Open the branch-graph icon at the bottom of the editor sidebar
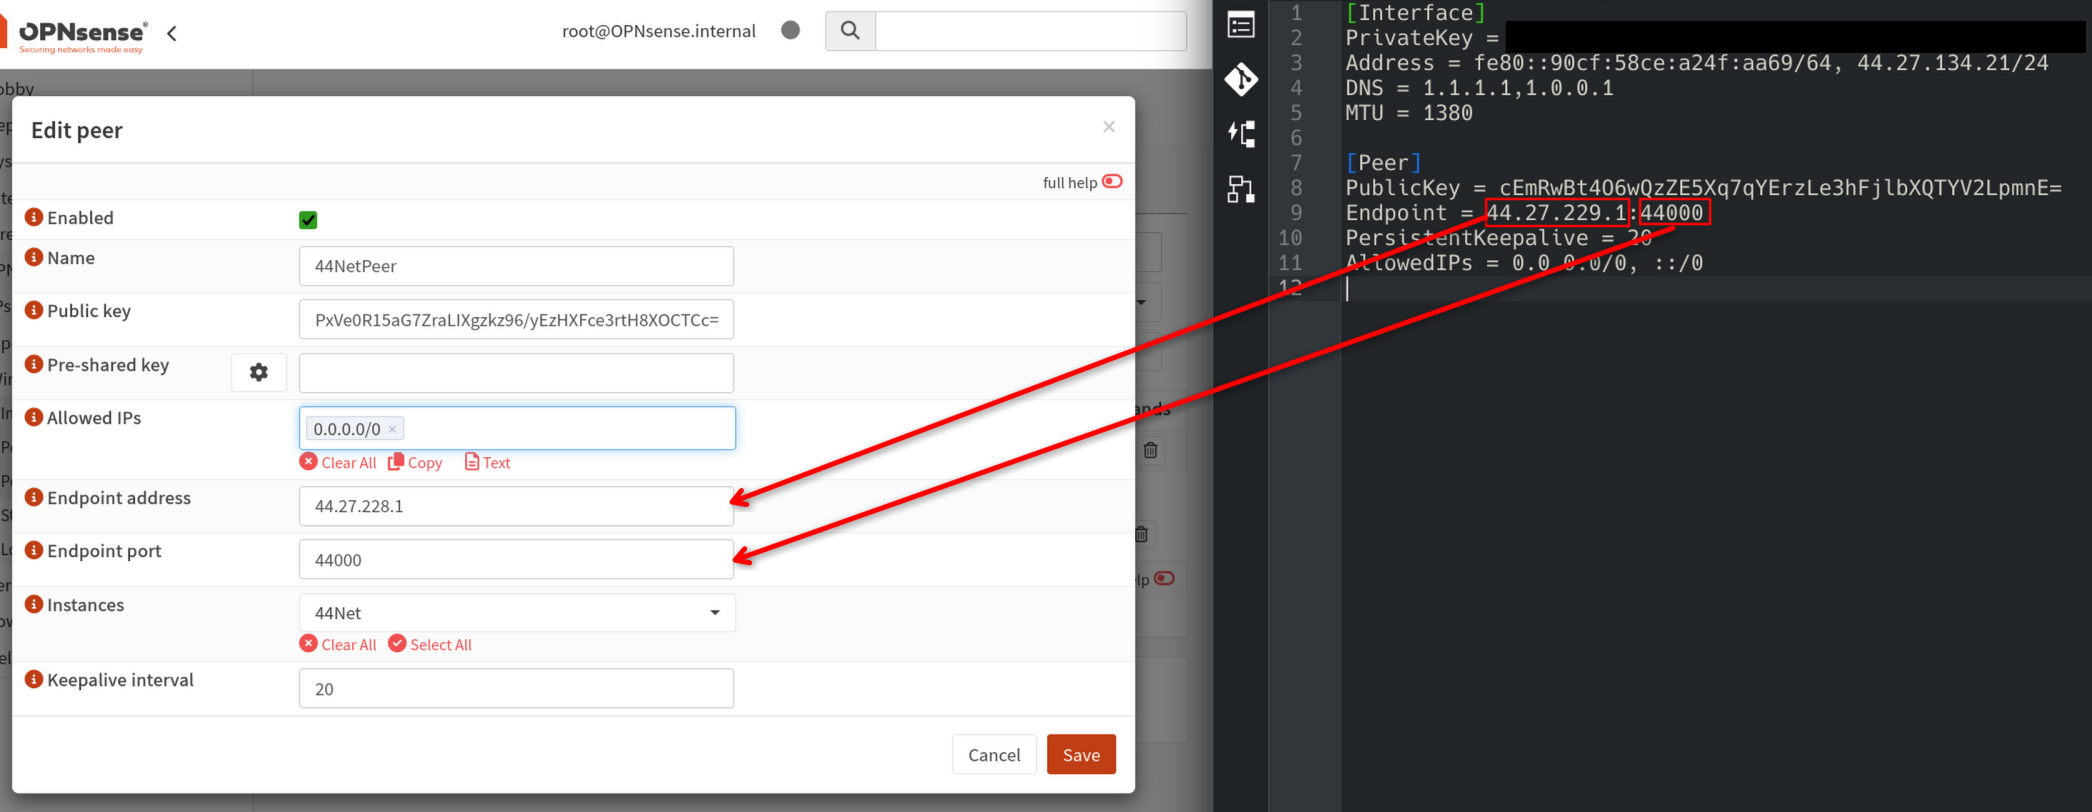This screenshot has height=812, width=2092. (1241, 188)
